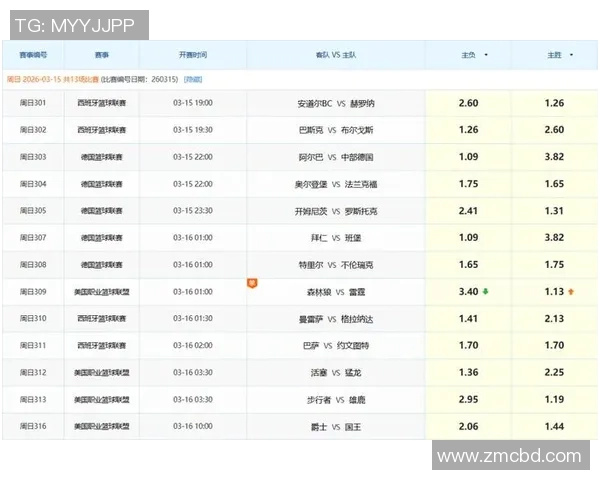The width and height of the screenshot is (600, 480).
Task: Select 主负 odds 1.41 for 周日310
Action: [469, 319]
